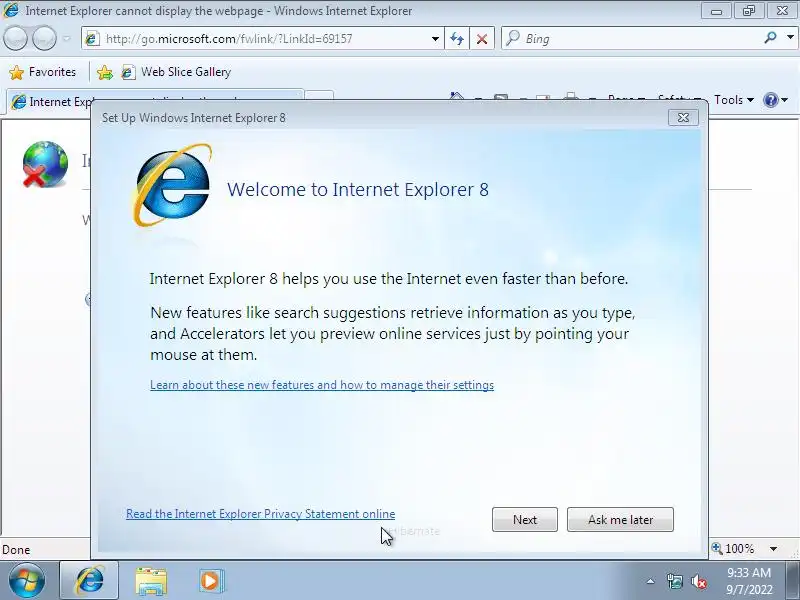Click the taskbar clock showing 9:33 AM
The image size is (800, 600).
point(749,581)
